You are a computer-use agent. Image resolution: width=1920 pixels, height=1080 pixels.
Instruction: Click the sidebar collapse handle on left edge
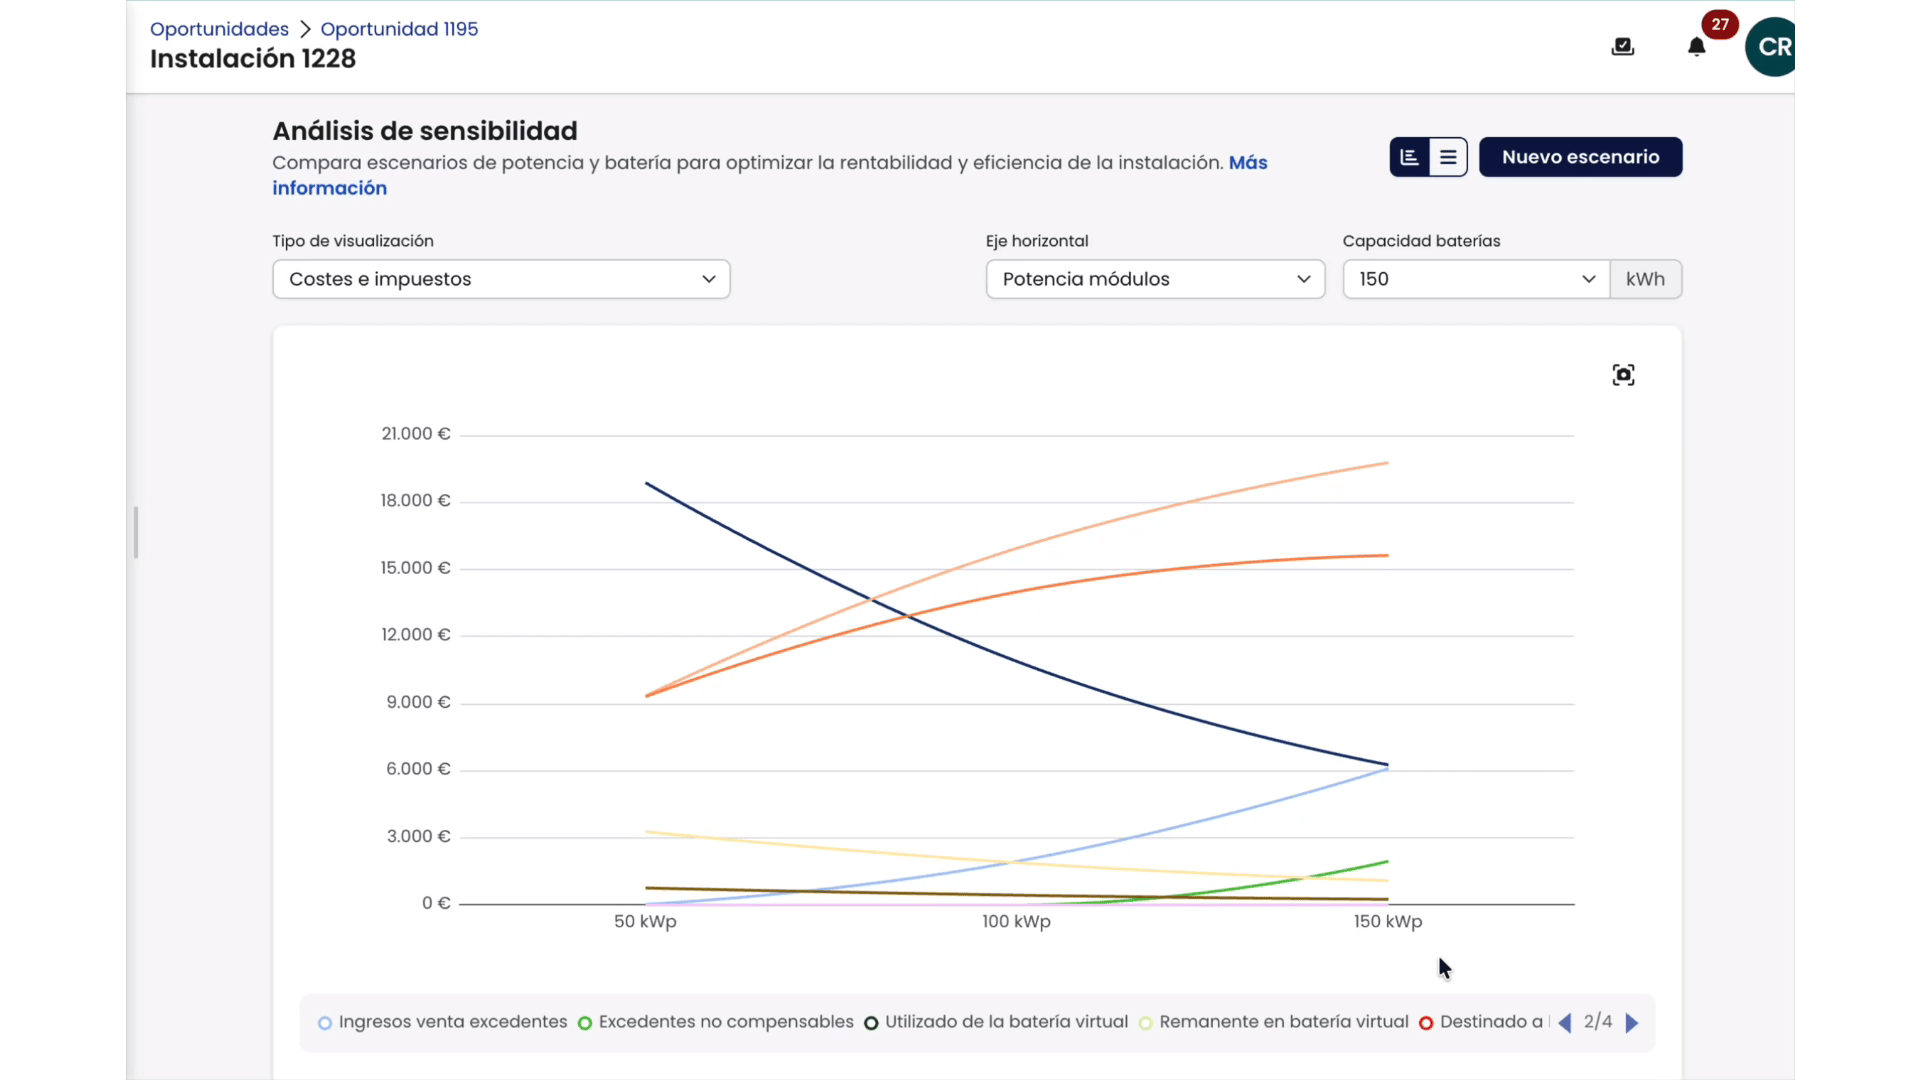tap(136, 533)
